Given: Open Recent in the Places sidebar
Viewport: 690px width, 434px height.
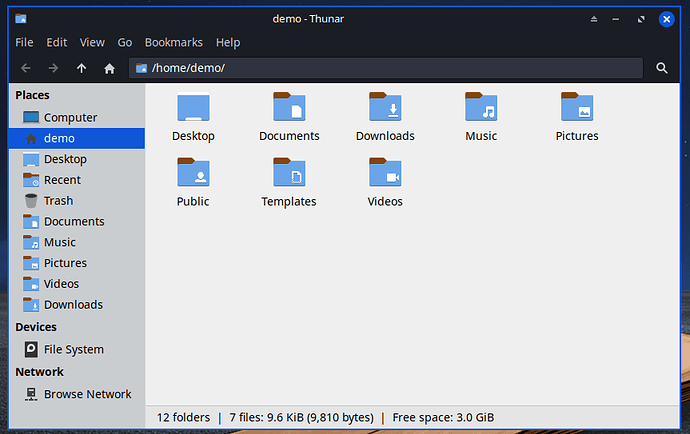Looking at the screenshot, I should 62,180.
